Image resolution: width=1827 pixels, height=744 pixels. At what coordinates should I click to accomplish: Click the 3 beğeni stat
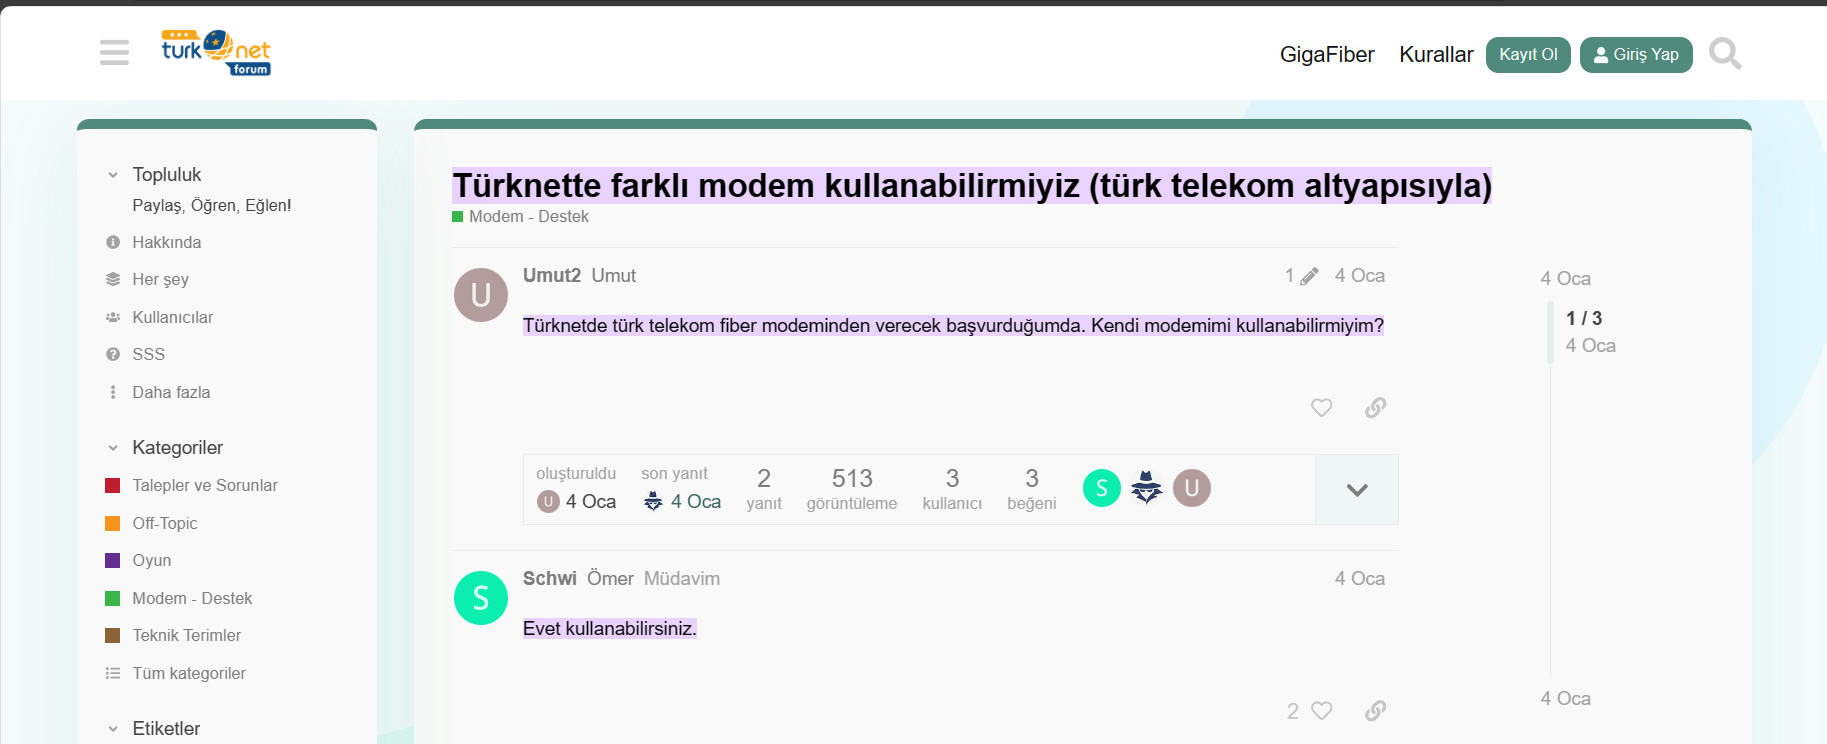[x=1032, y=489]
